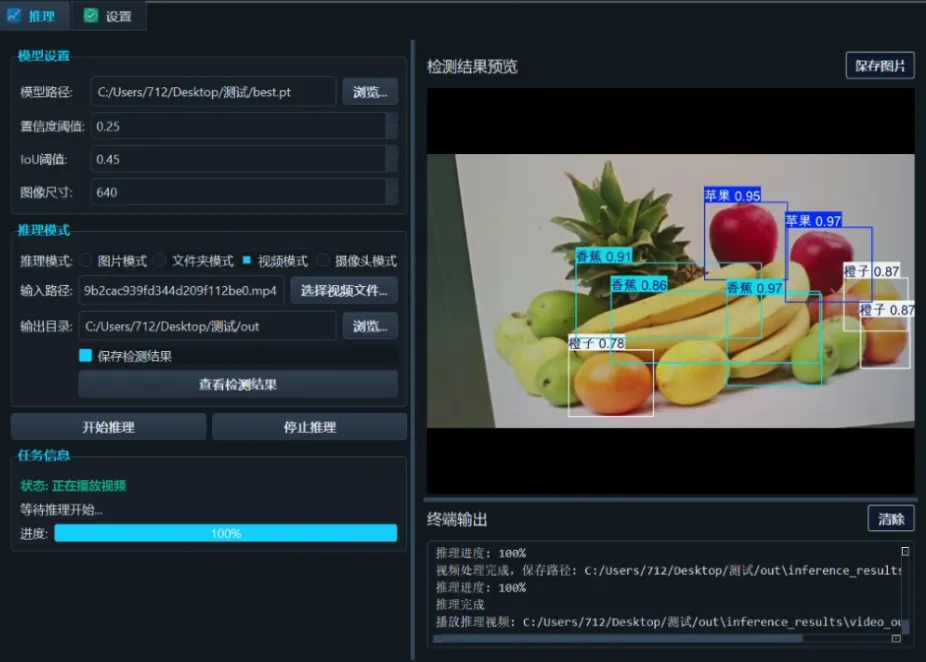Image resolution: width=926 pixels, height=662 pixels.
Task: Click the green checkmark icon on 设置 tab
Action: click(90, 16)
